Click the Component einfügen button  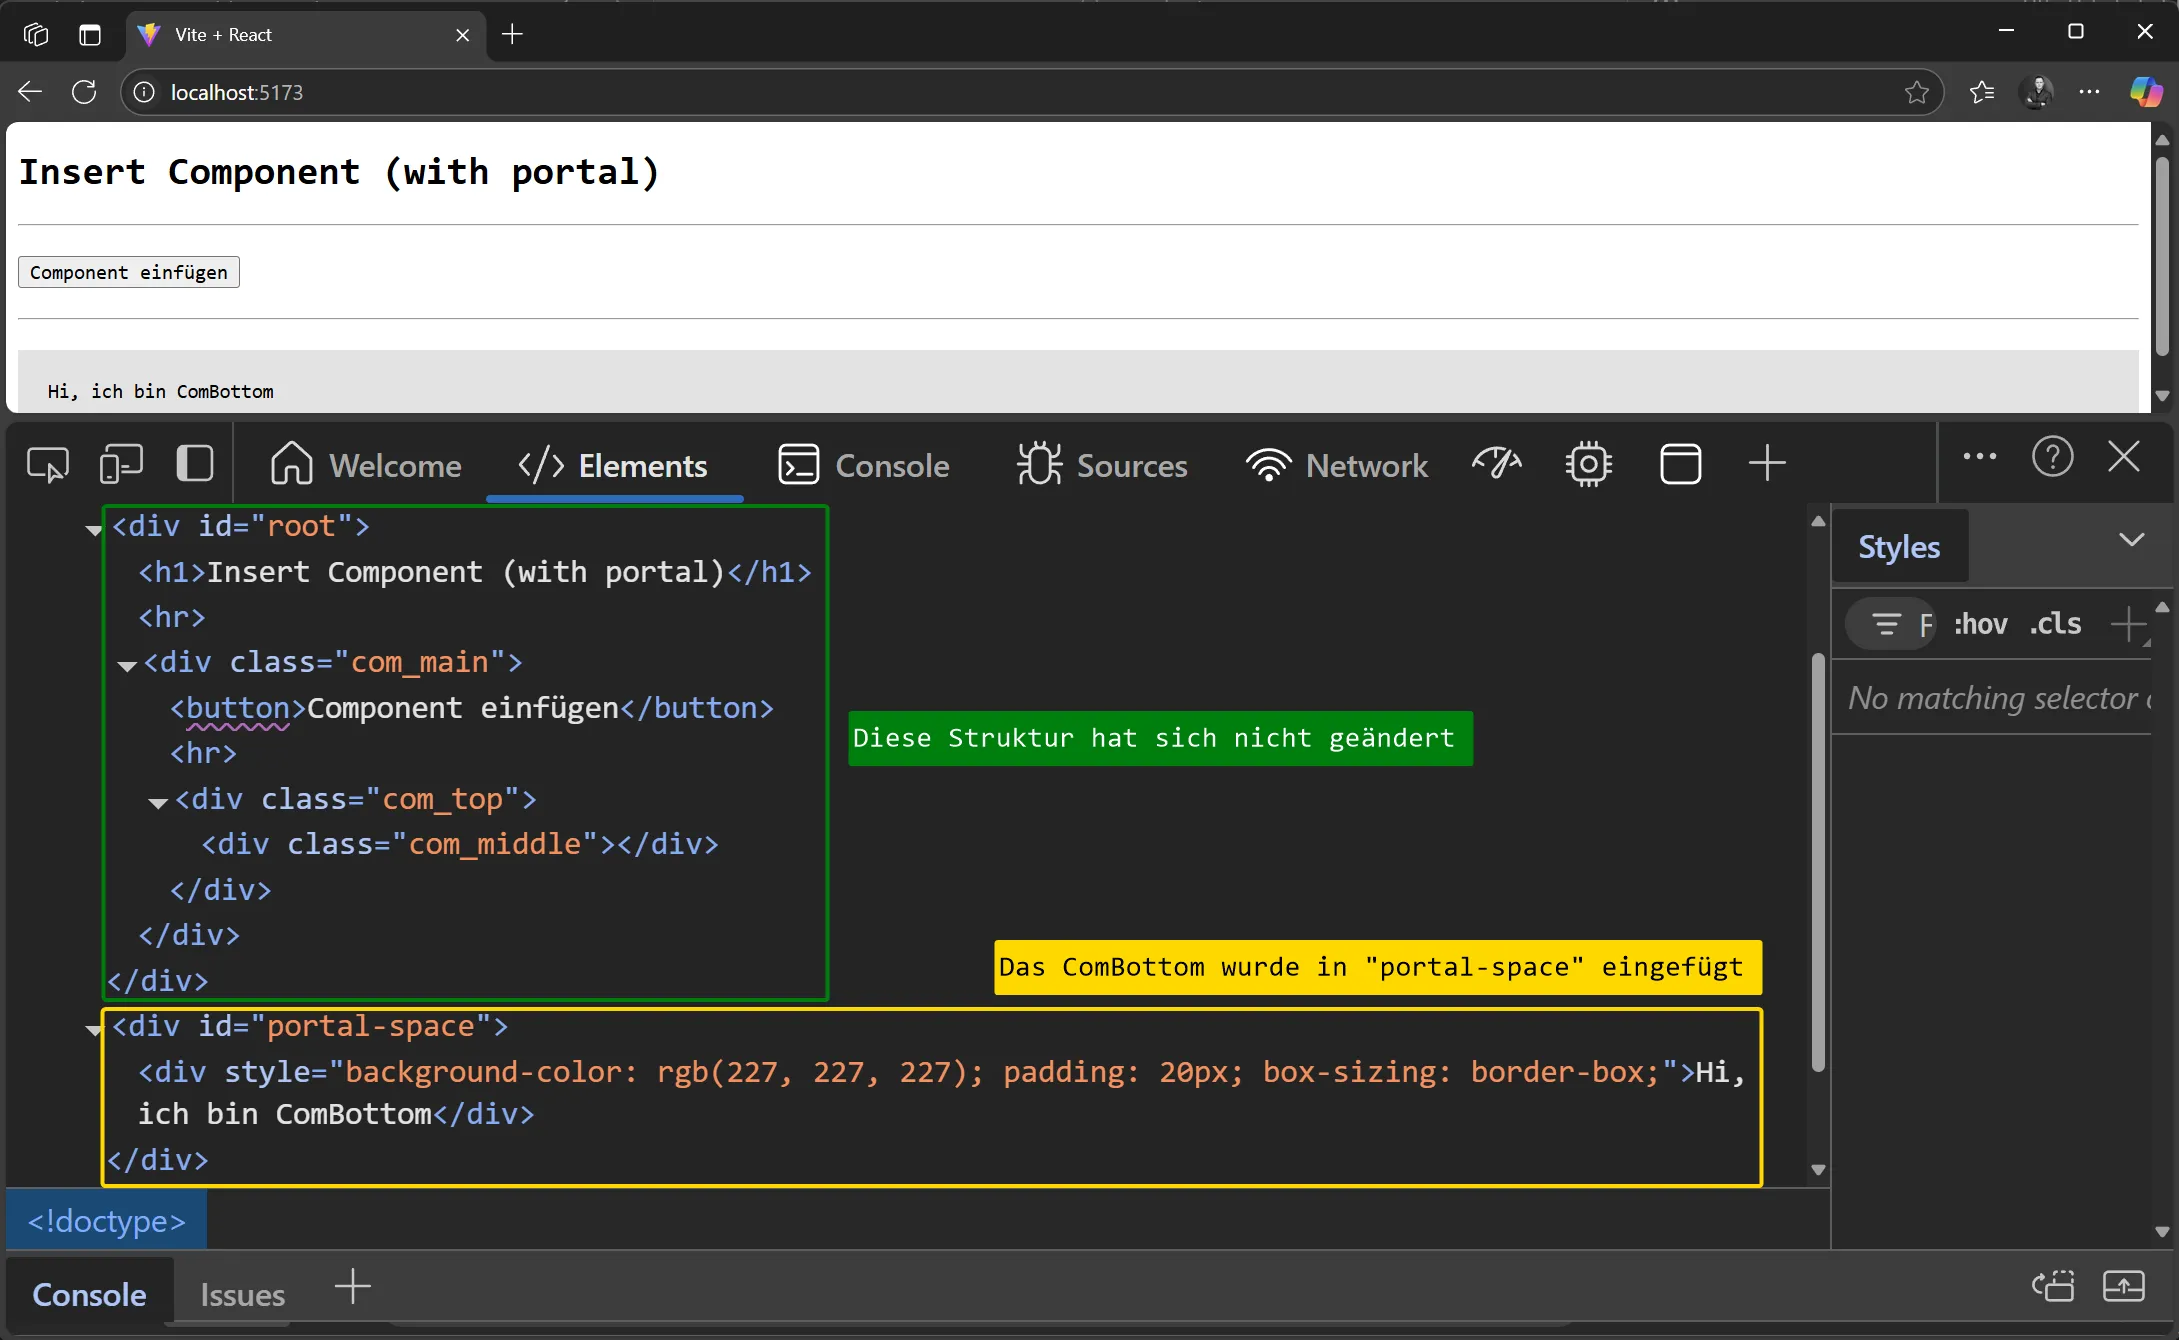pos(129,272)
